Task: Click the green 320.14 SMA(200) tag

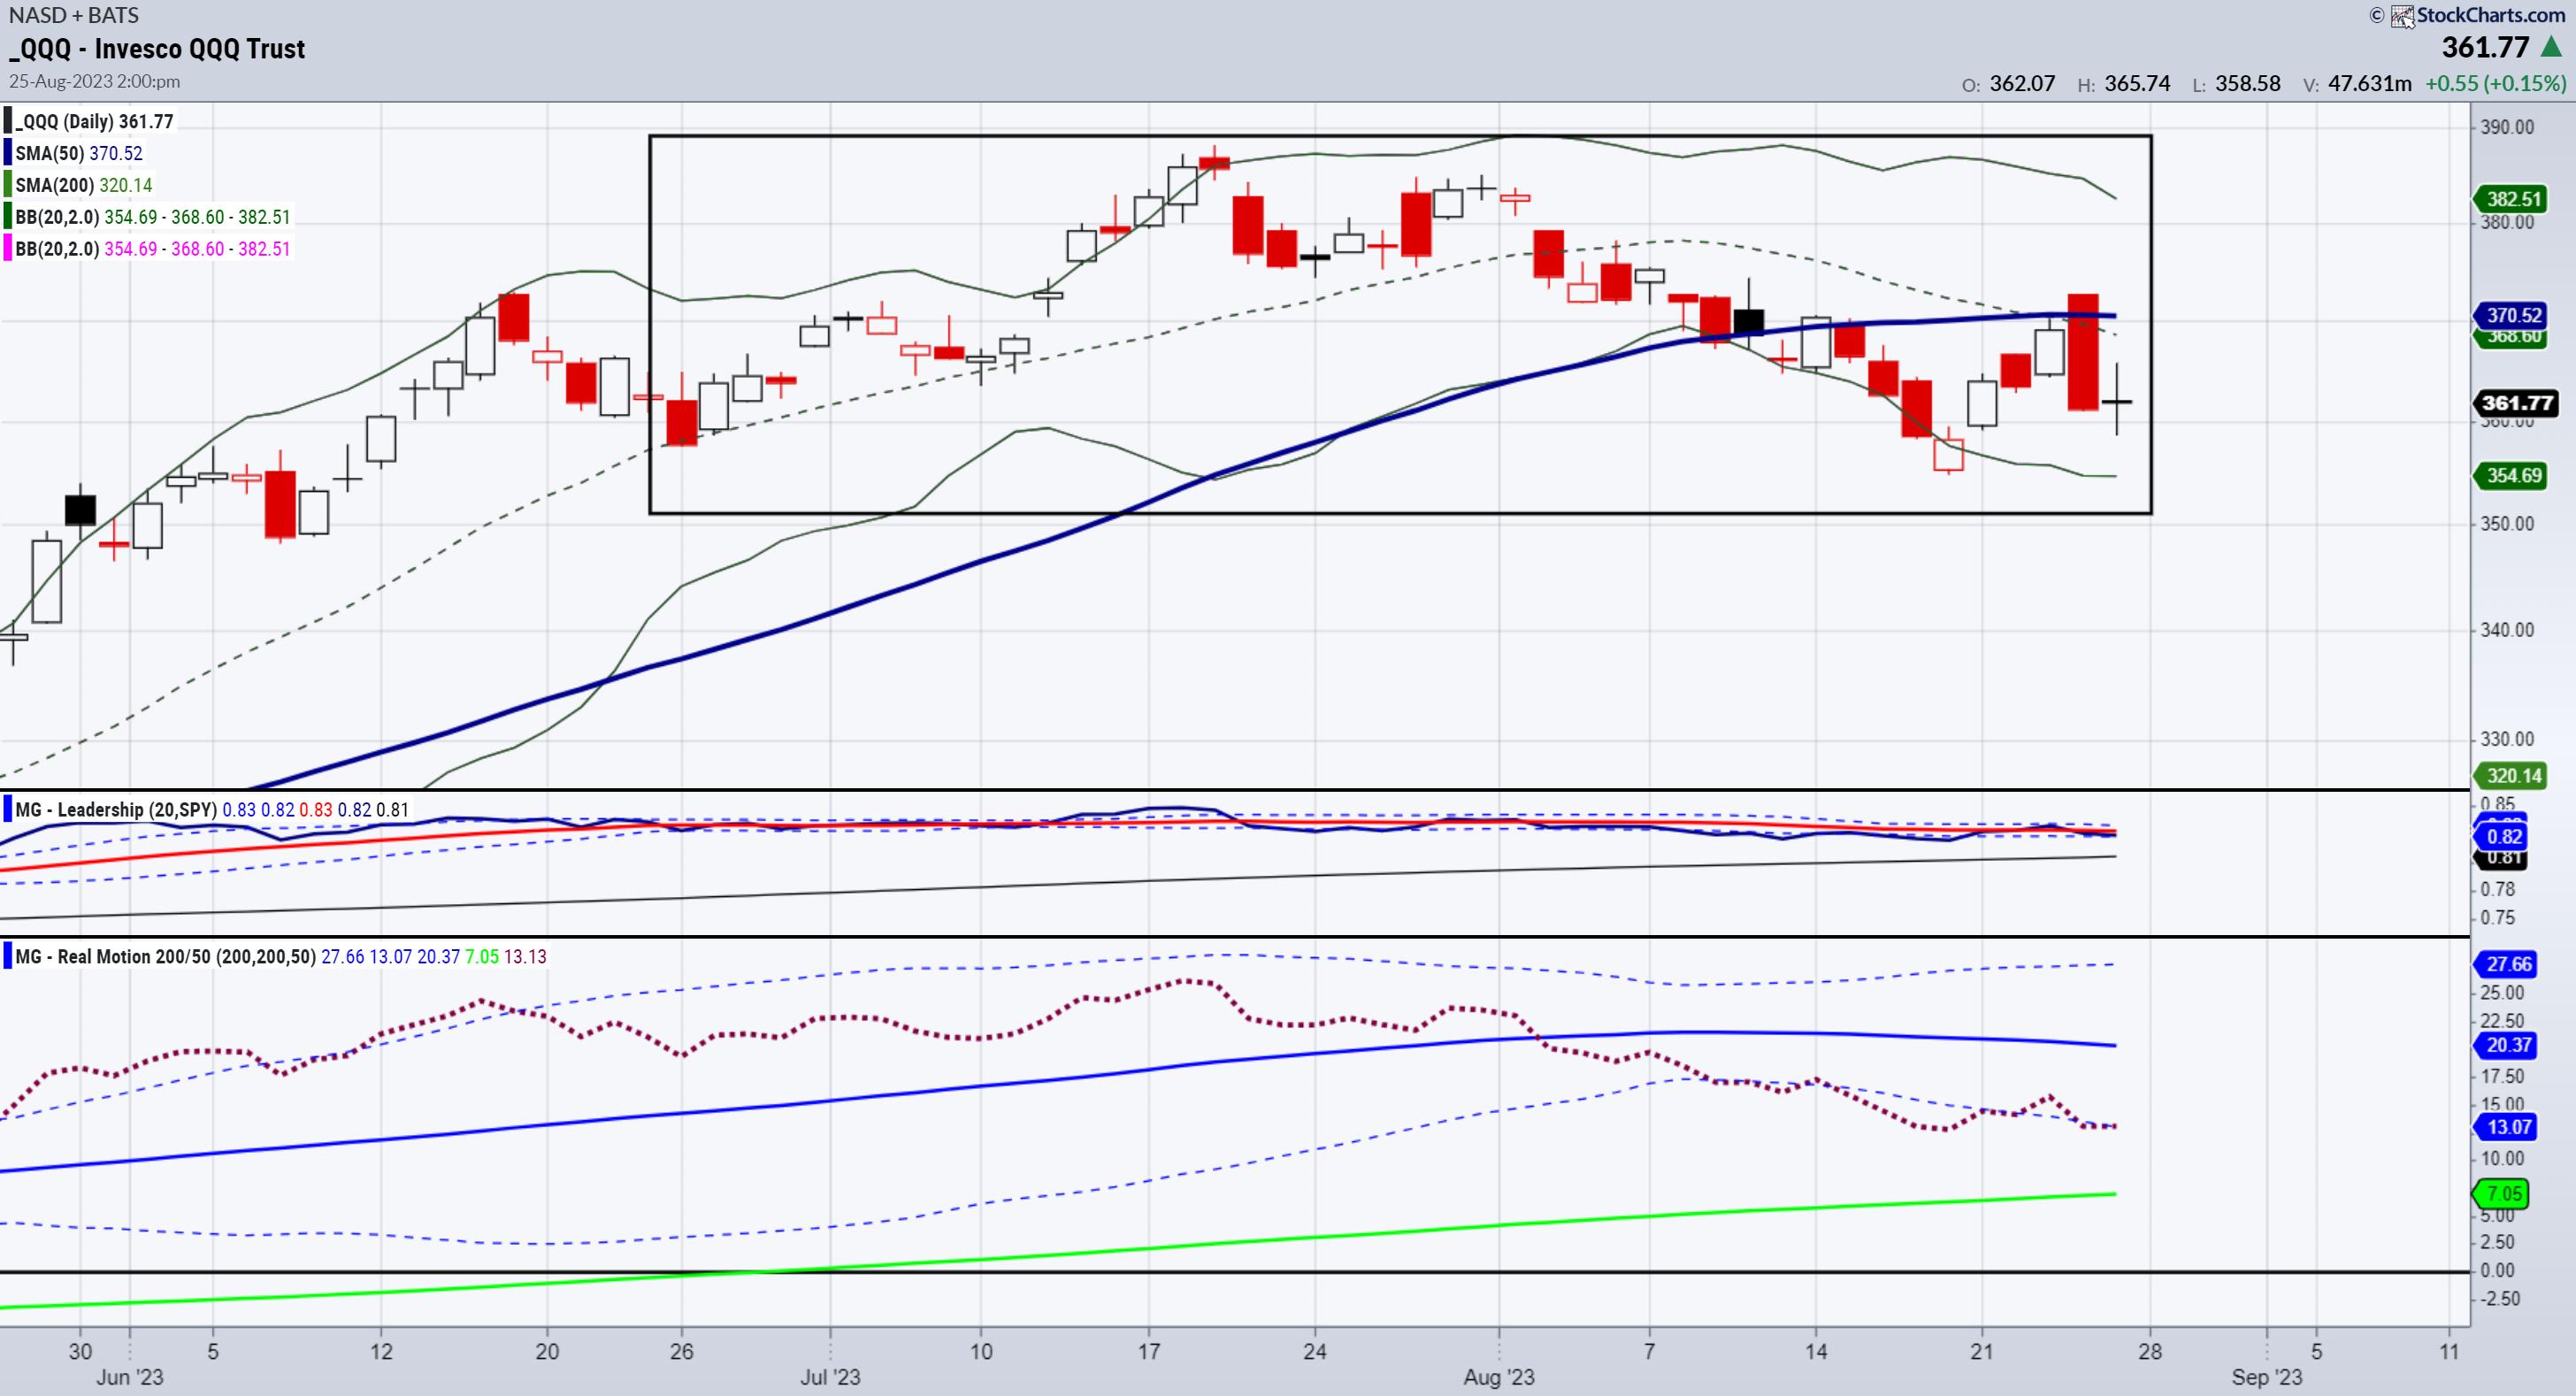Action: [2514, 775]
